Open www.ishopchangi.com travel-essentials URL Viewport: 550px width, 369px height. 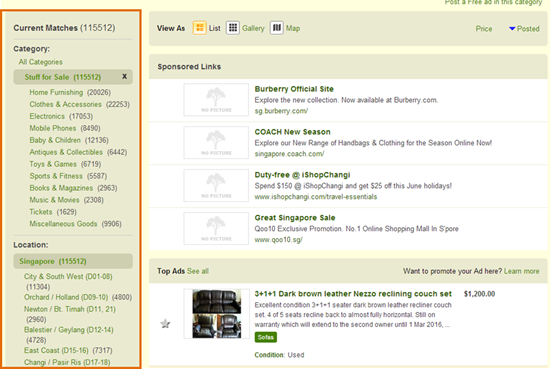click(316, 197)
